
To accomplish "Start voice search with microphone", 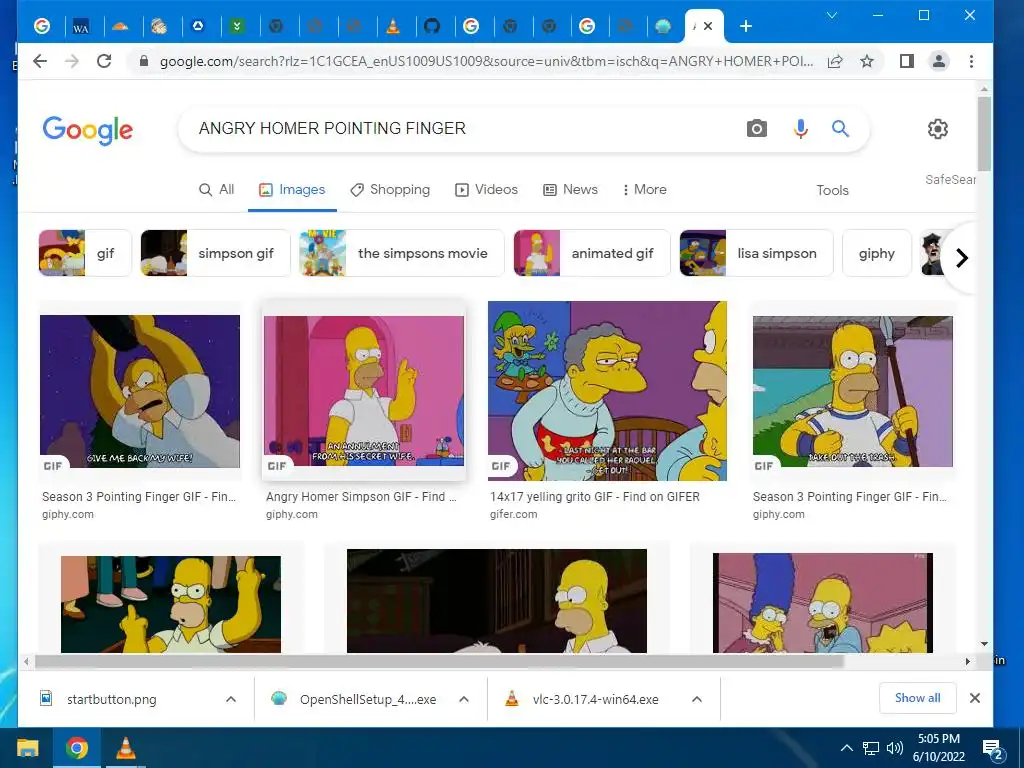I will [801, 129].
